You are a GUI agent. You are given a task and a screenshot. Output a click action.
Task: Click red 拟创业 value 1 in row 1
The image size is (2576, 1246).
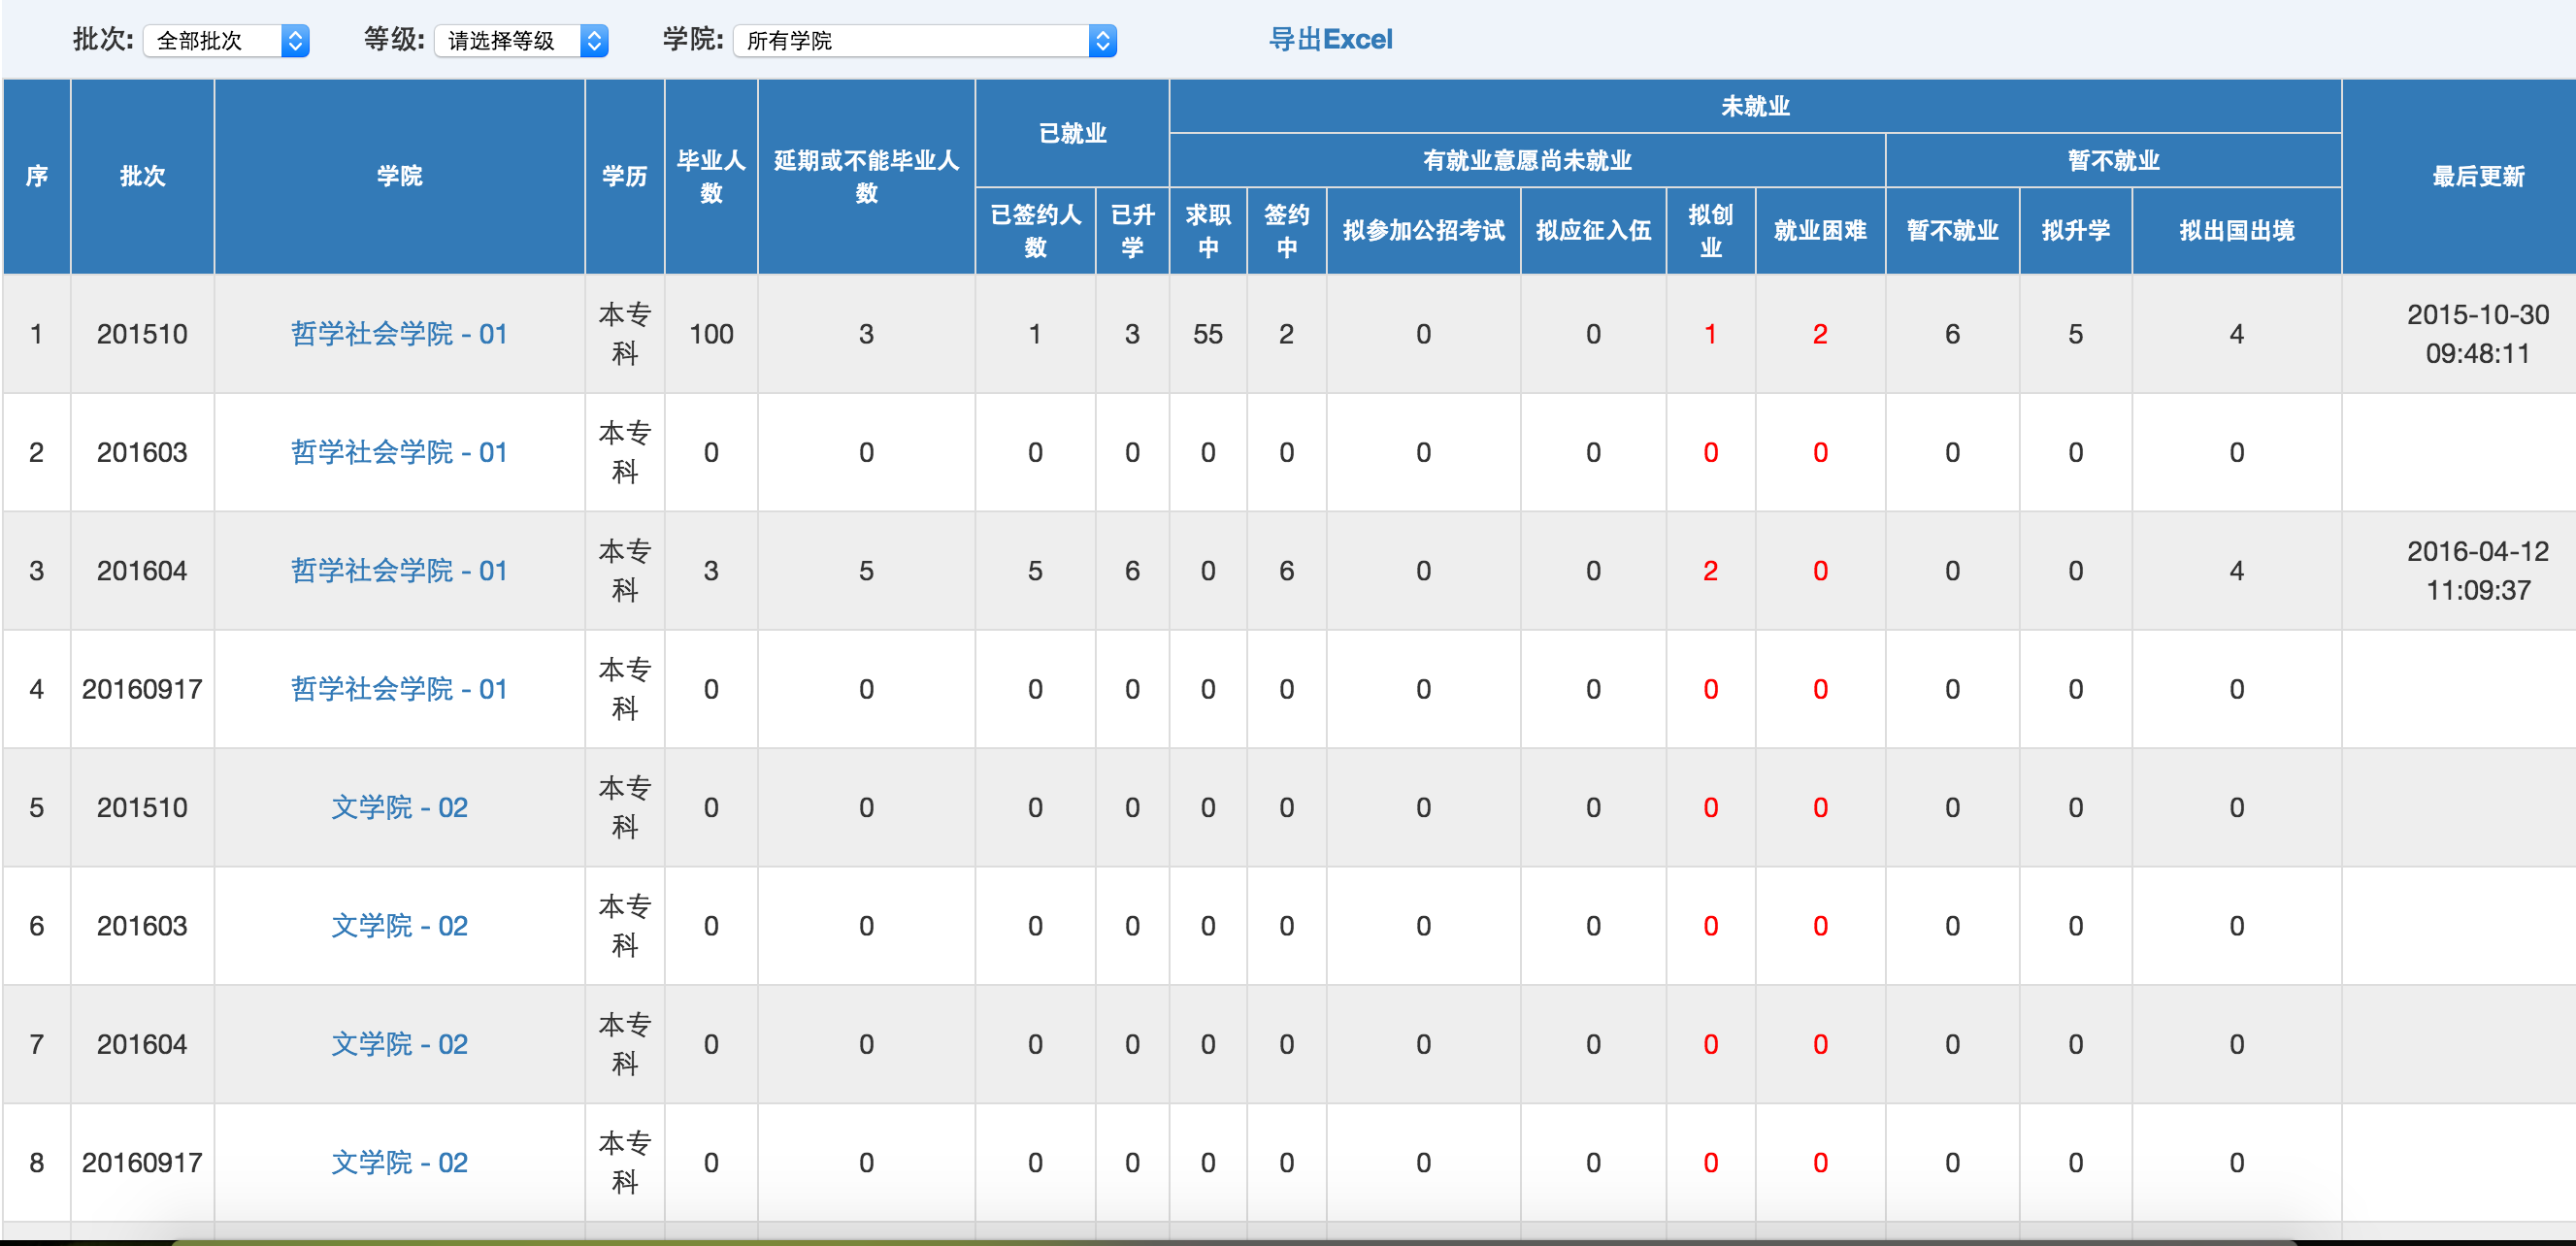1711,334
